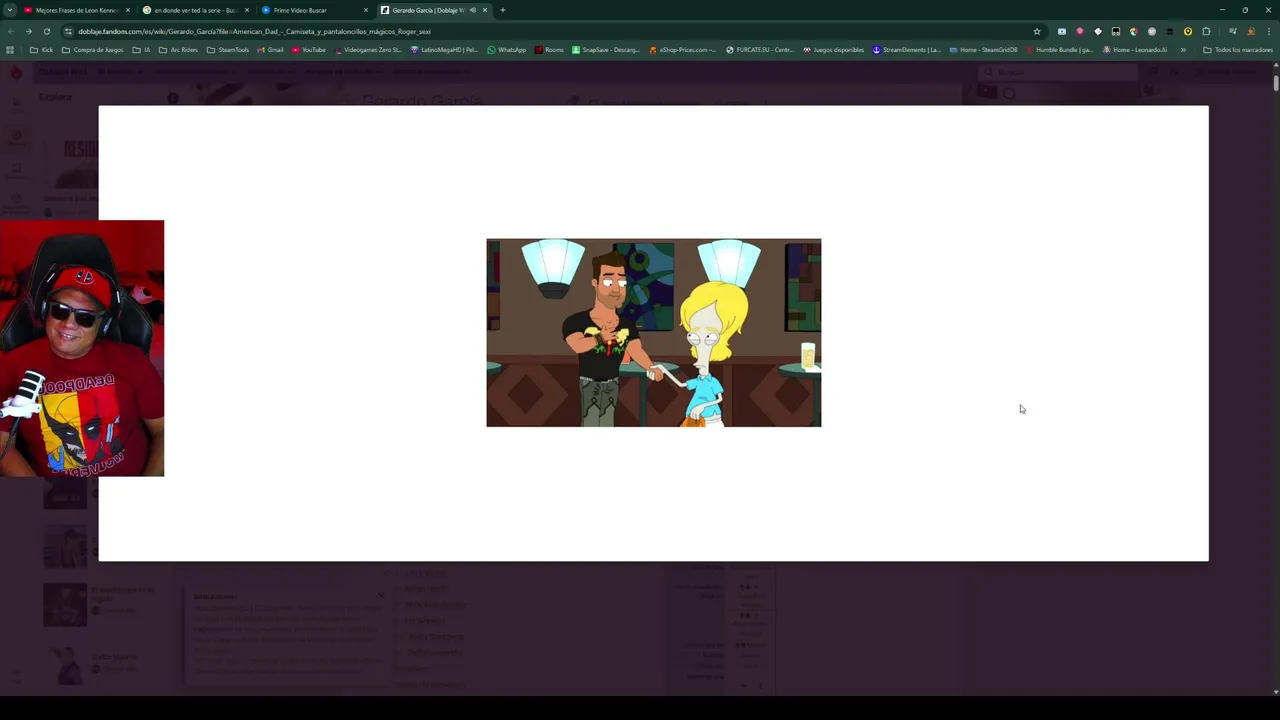The image size is (1280, 720).
Task: Open the Videogames Zero St... bookmark
Action: 368,50
